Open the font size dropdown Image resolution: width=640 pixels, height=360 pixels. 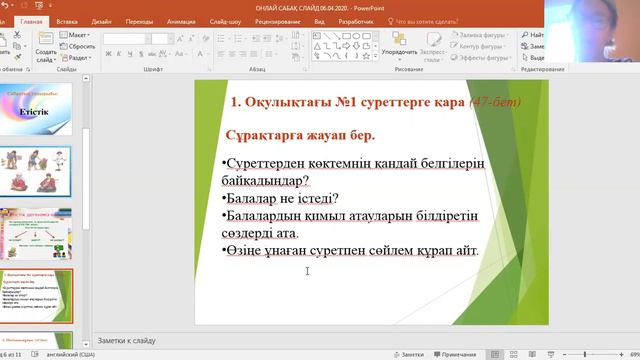(171, 39)
